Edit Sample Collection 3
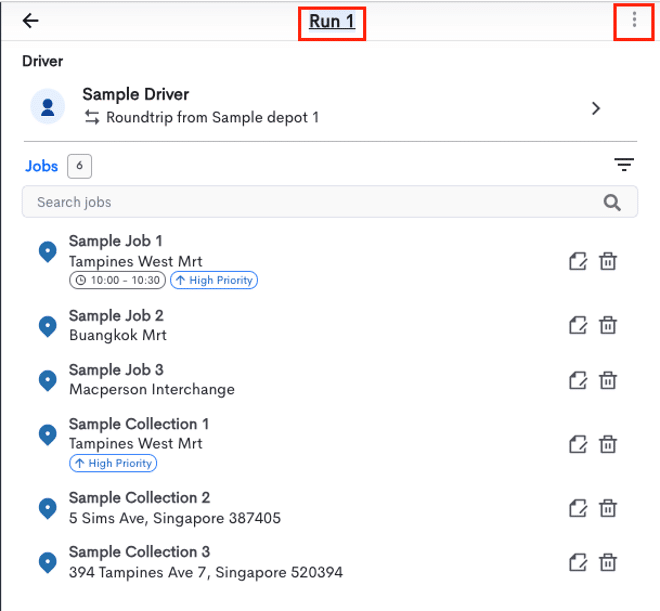Viewport: 660px width, 611px height. tap(578, 563)
